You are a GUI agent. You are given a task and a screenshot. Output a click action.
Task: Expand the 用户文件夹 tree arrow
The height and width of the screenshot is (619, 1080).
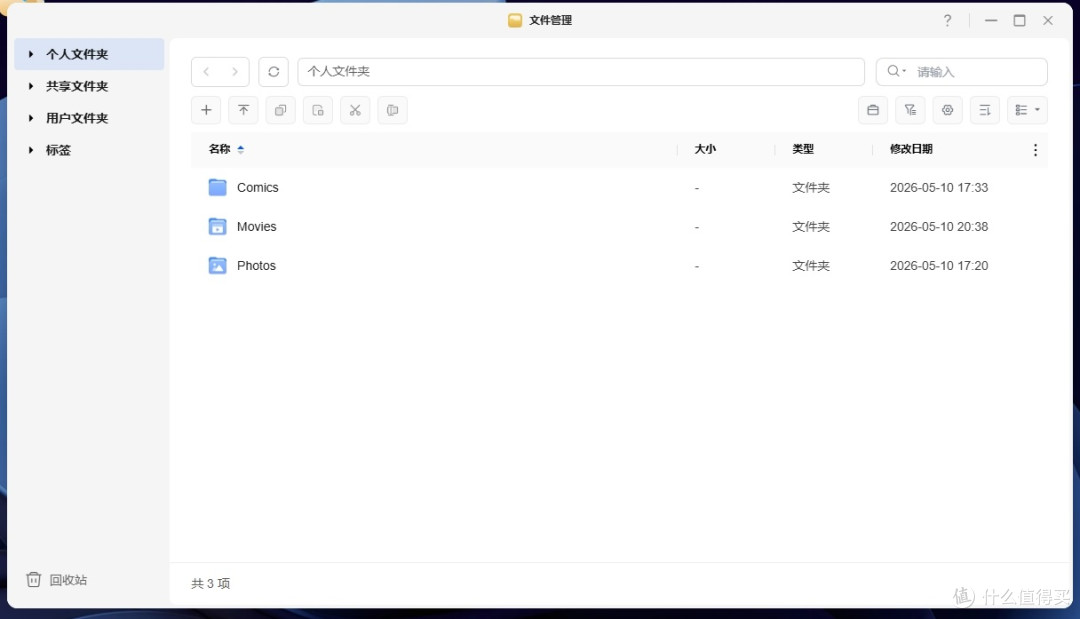(x=31, y=118)
